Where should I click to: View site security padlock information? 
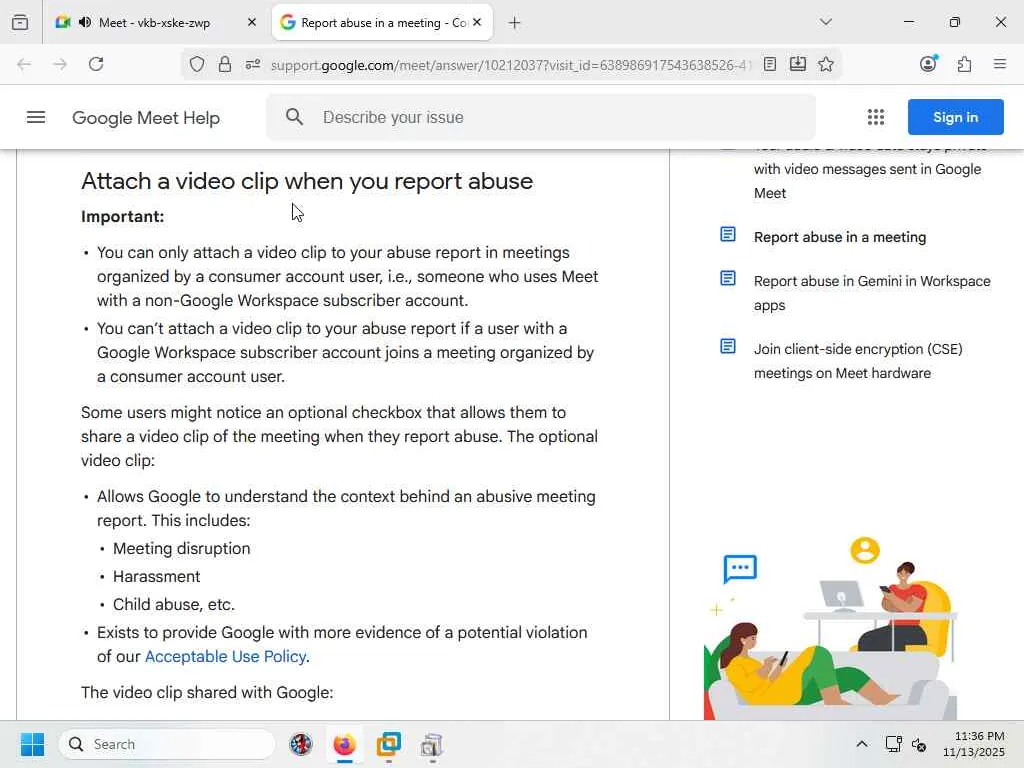point(225,64)
